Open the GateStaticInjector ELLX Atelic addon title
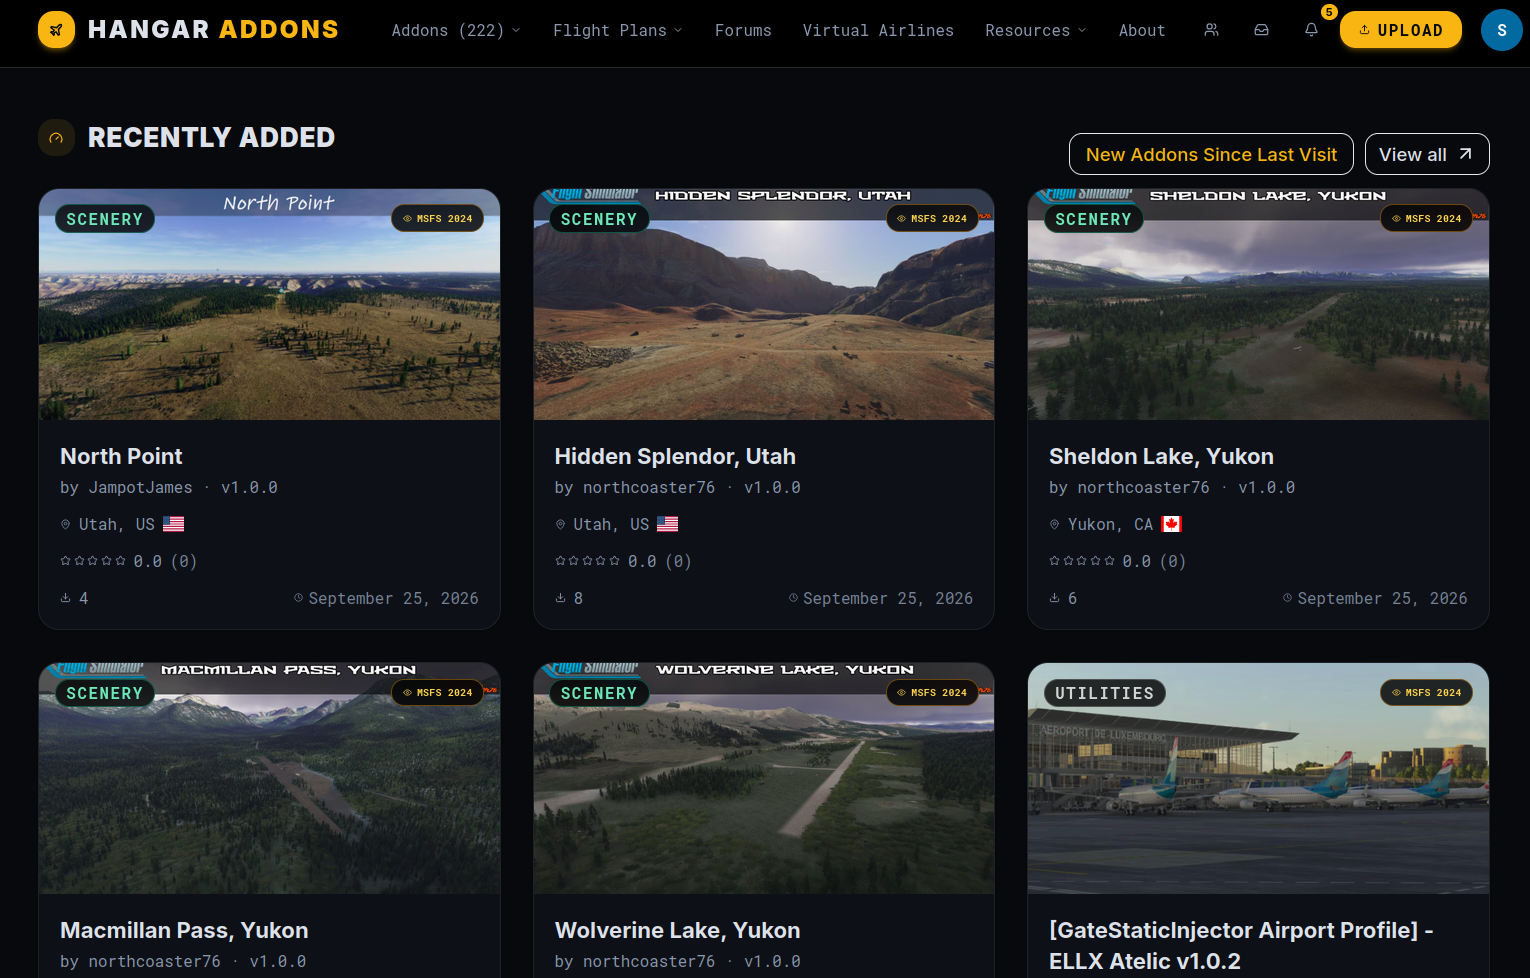This screenshot has width=1530, height=978. [1241, 945]
